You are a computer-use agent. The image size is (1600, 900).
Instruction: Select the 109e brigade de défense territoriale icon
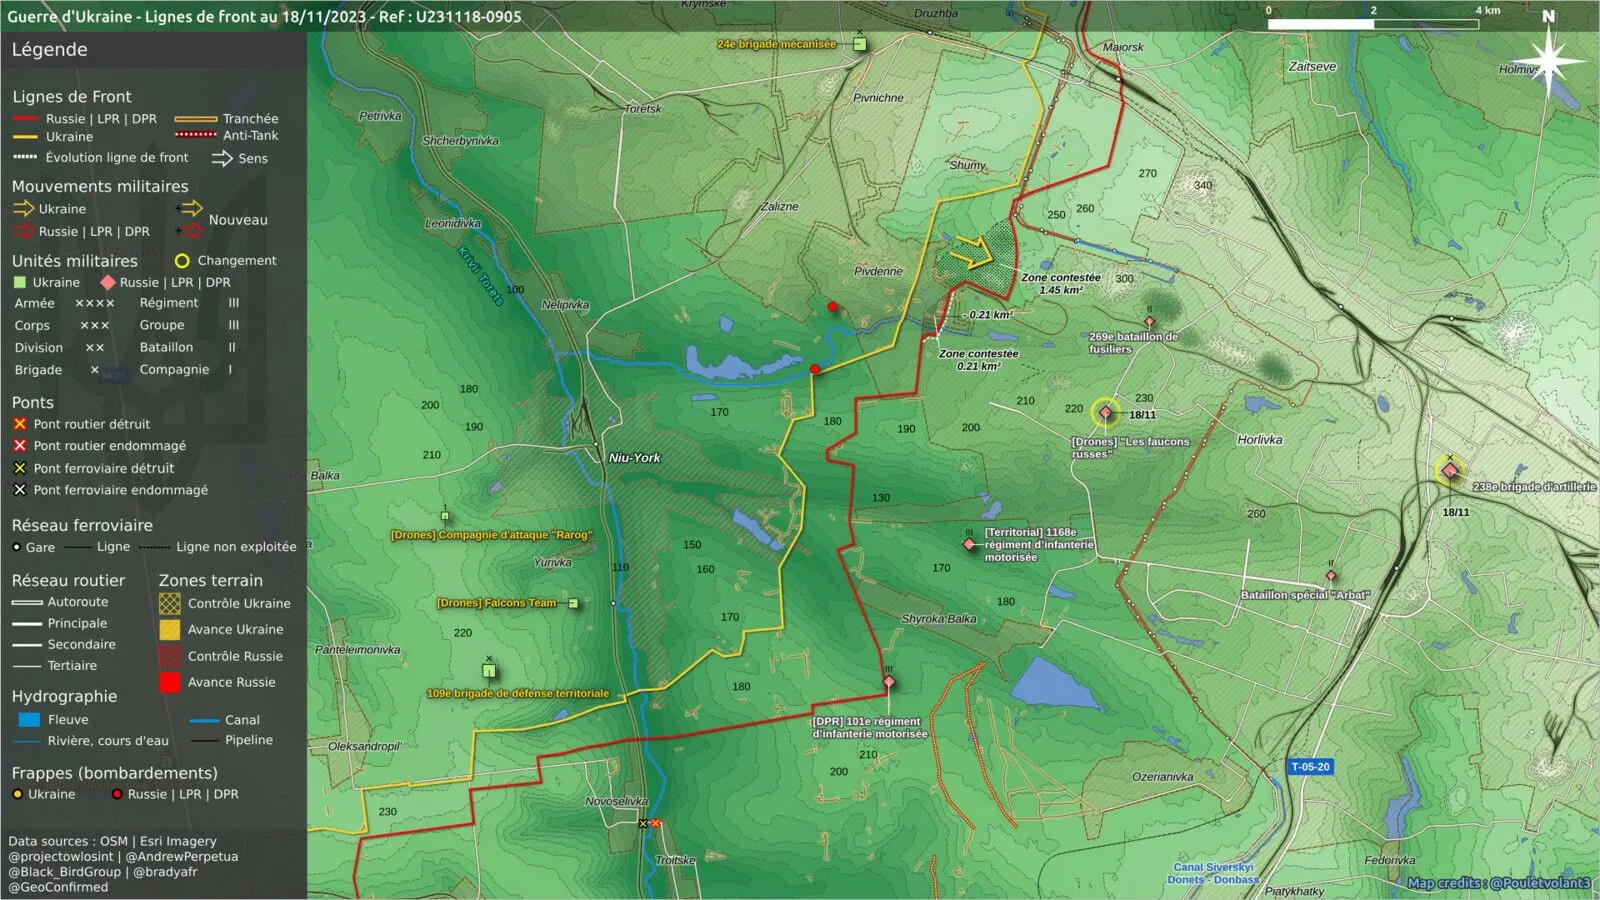coord(489,670)
